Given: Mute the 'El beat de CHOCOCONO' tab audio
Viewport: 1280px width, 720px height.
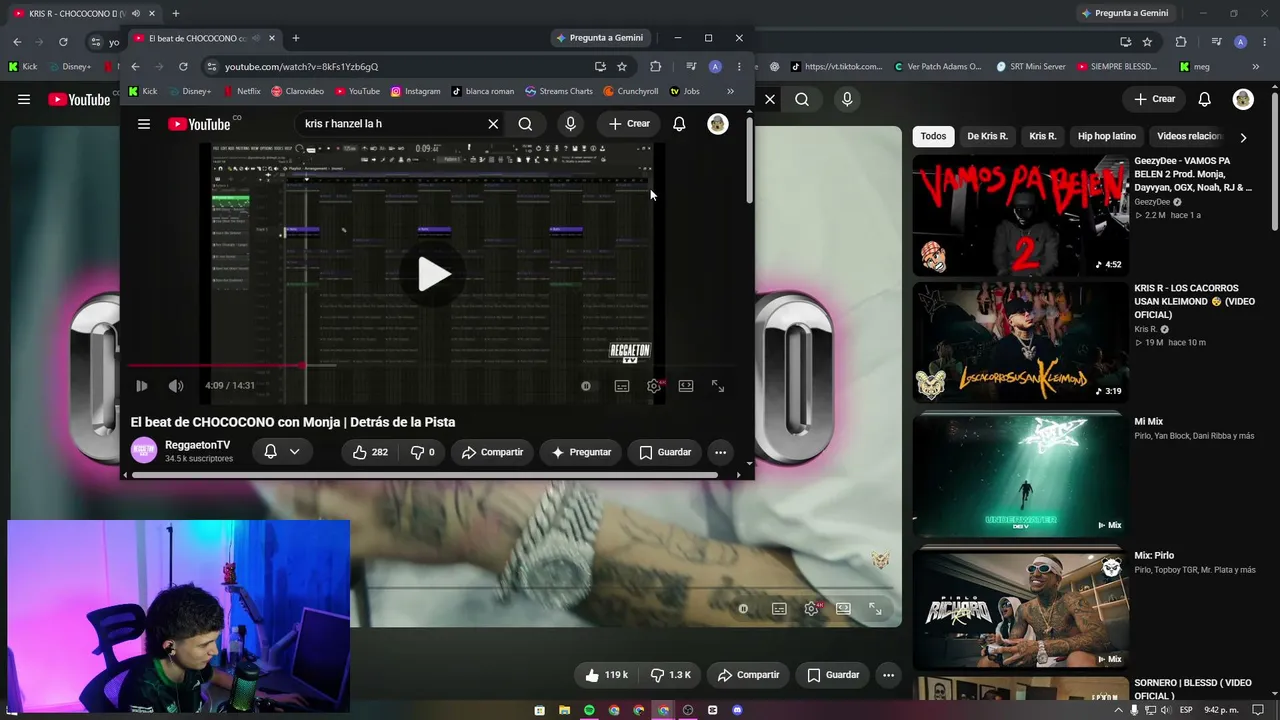Looking at the screenshot, I should tap(256, 38).
